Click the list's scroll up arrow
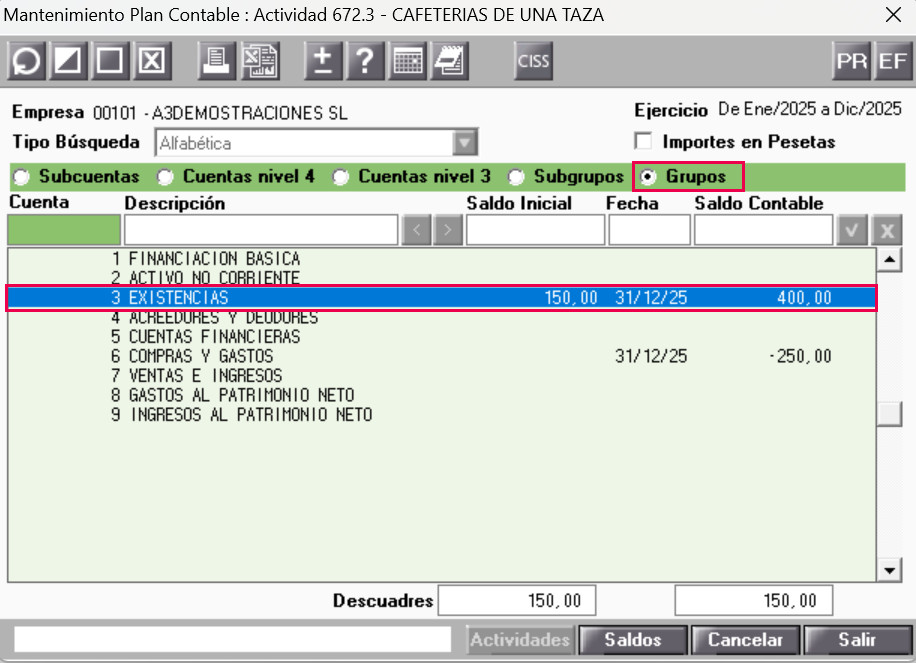This screenshot has width=916, height=663. point(889,259)
